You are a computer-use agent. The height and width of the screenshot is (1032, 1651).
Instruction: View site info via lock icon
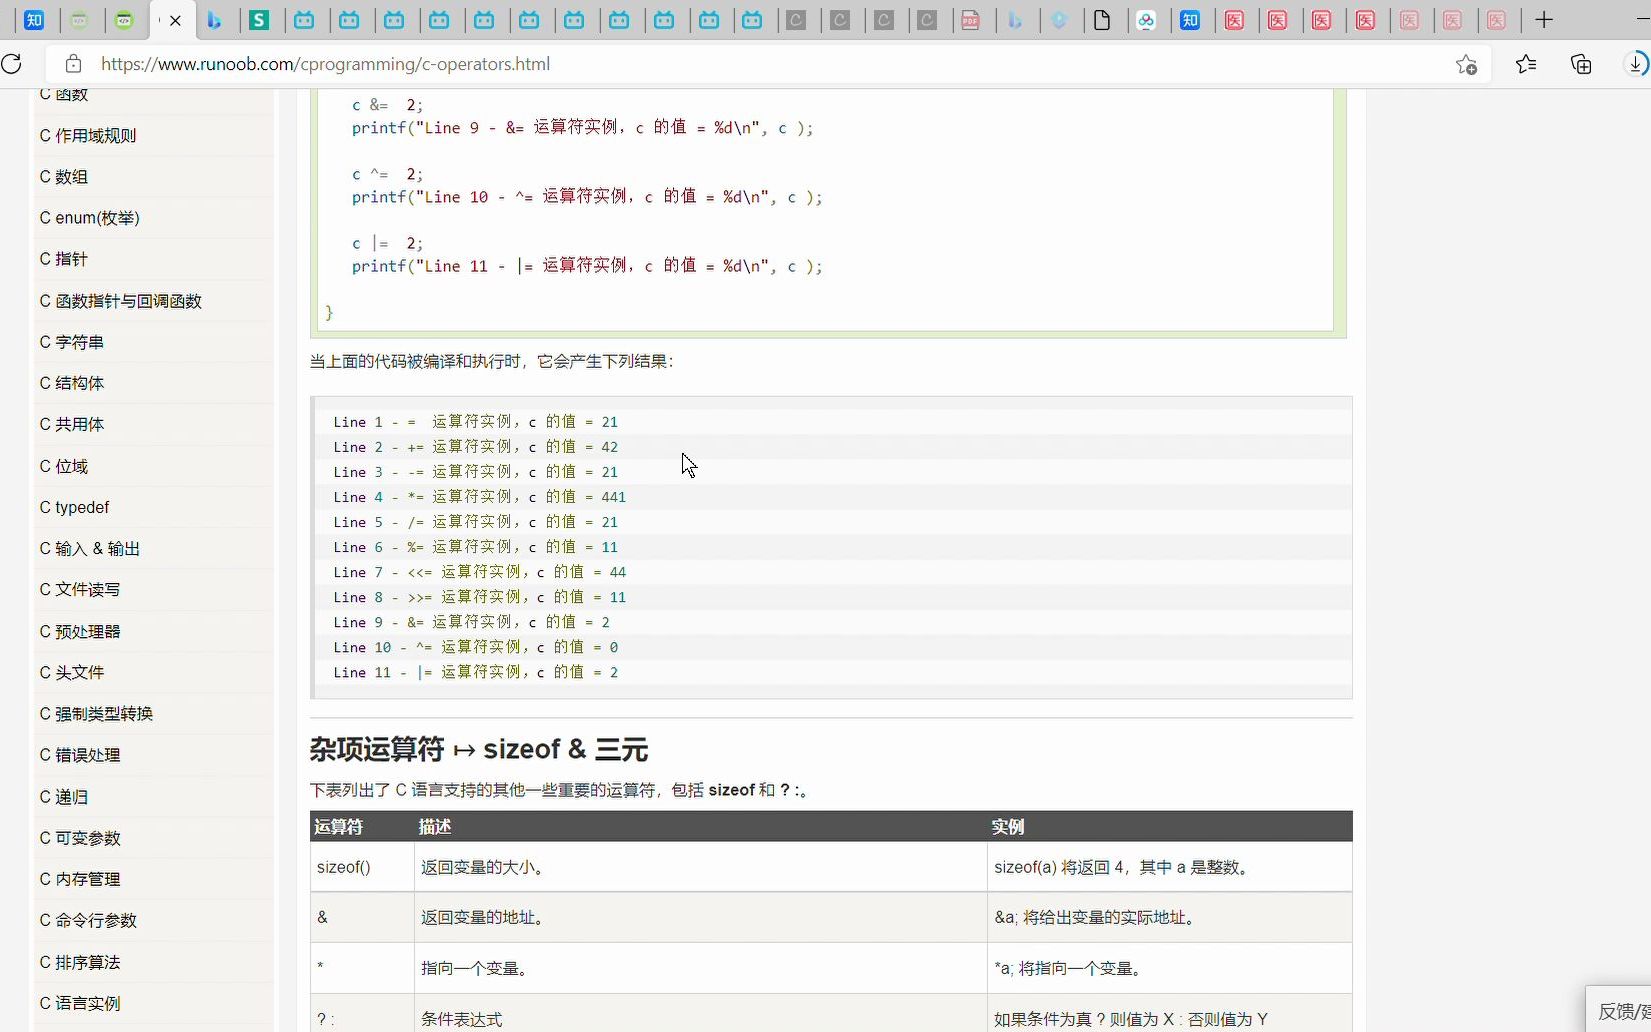tap(73, 64)
